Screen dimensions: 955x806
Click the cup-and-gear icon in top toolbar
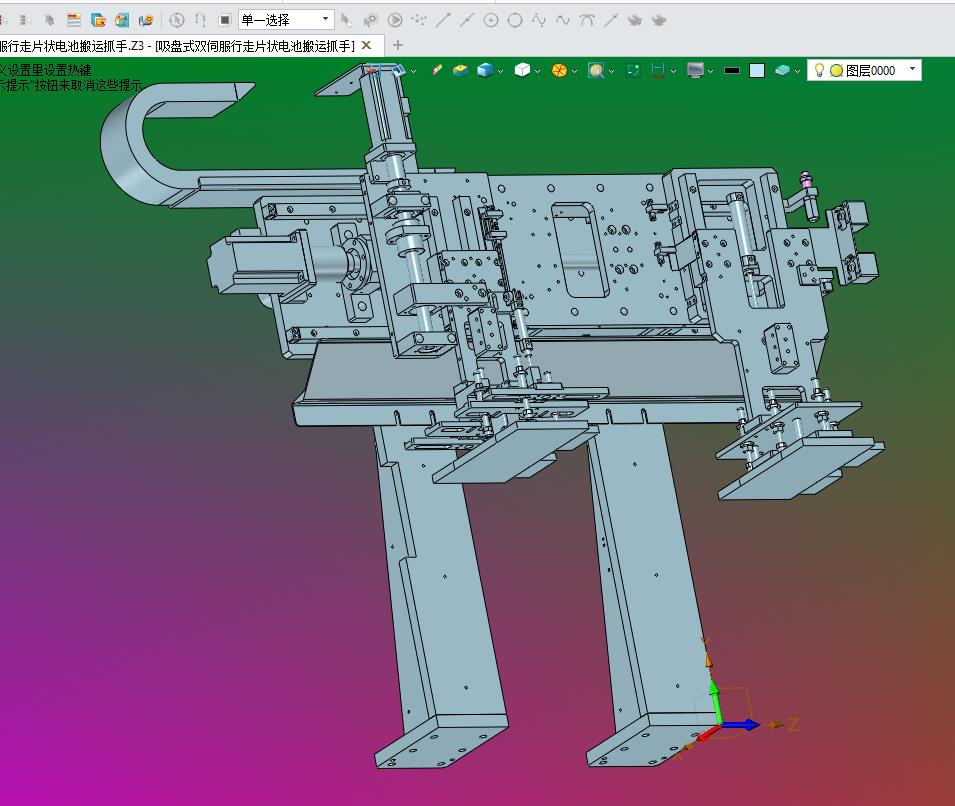pos(146,20)
